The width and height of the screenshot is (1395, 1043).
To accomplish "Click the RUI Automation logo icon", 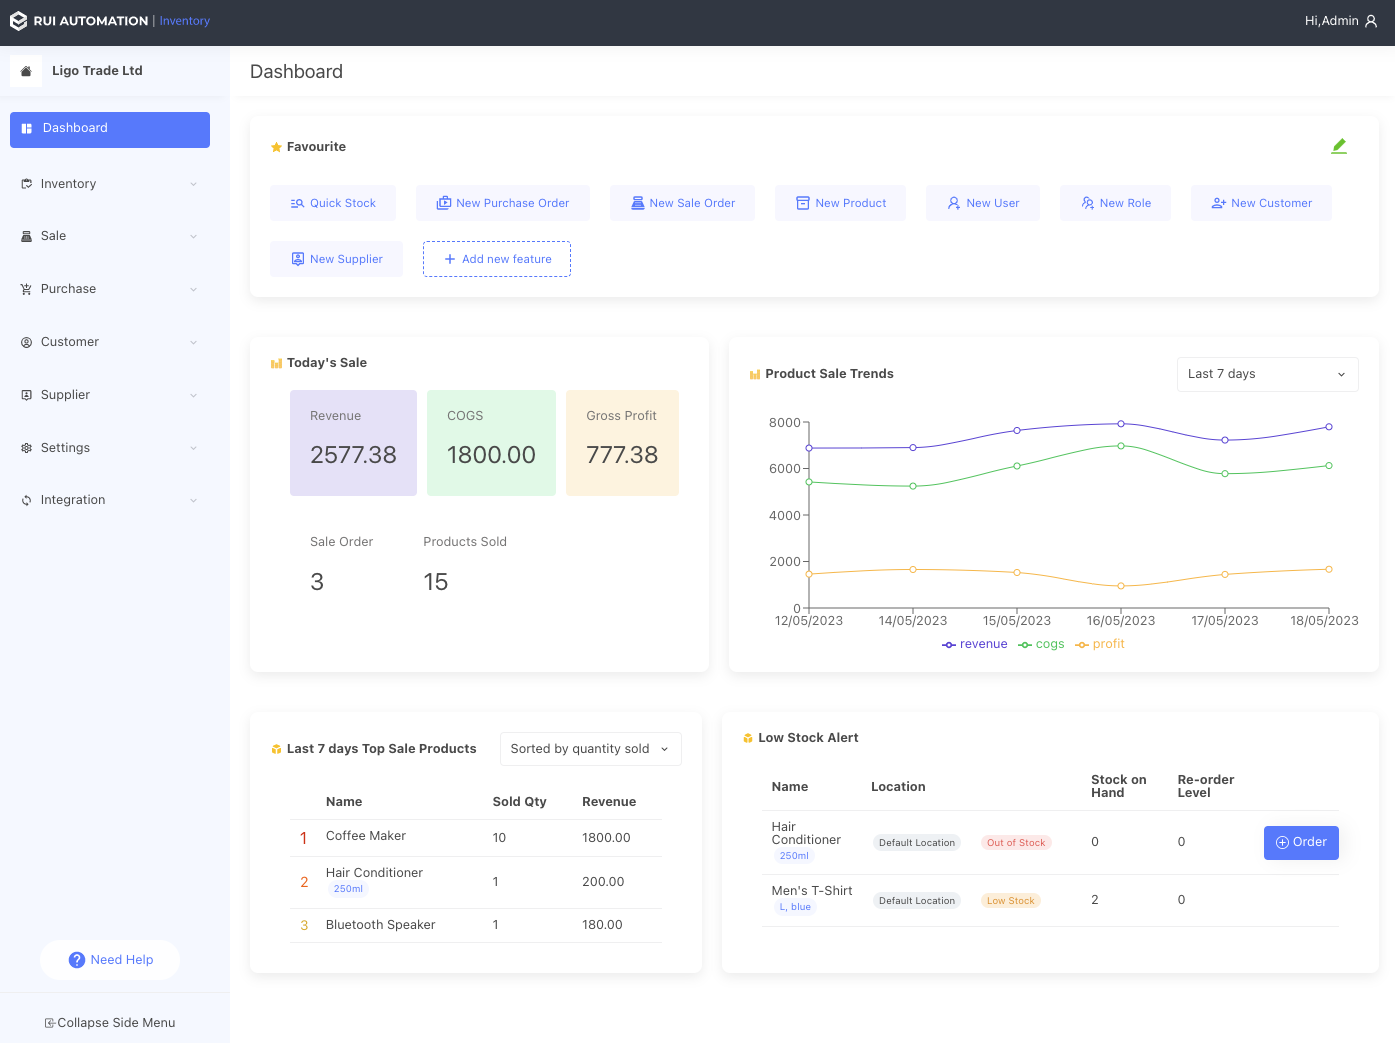I will point(17,20).
